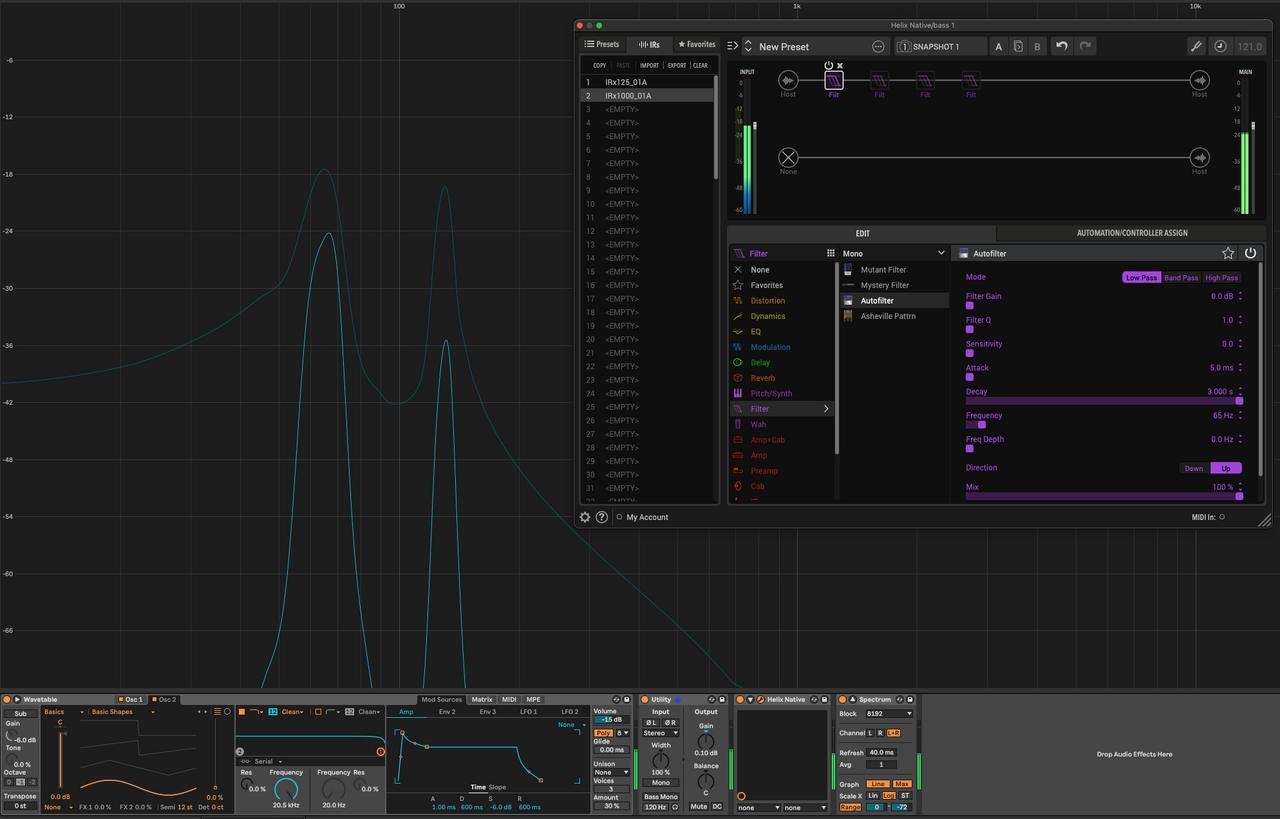Open the Wavetable poly voices count dropdown
This screenshot has height=819, width=1280.
point(624,733)
